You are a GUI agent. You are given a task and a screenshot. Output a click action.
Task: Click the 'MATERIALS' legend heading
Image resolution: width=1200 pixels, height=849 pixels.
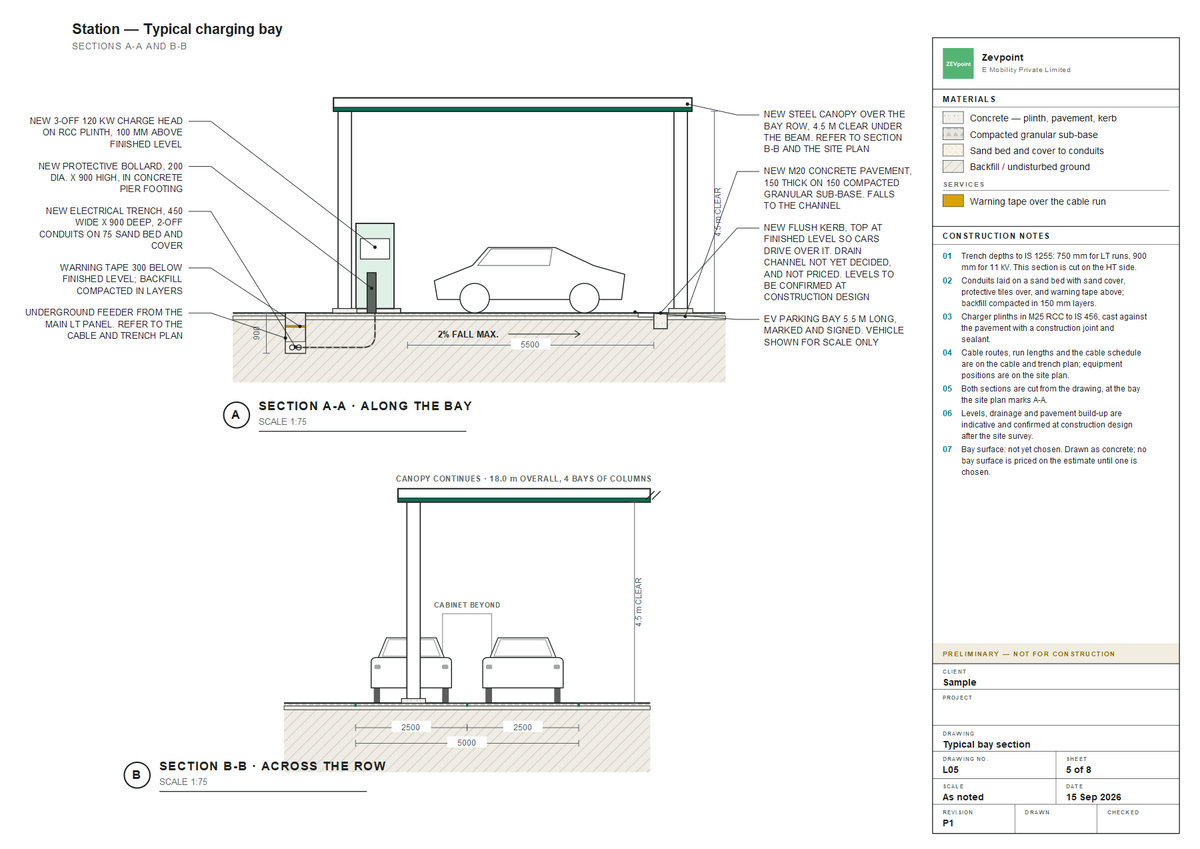point(969,99)
